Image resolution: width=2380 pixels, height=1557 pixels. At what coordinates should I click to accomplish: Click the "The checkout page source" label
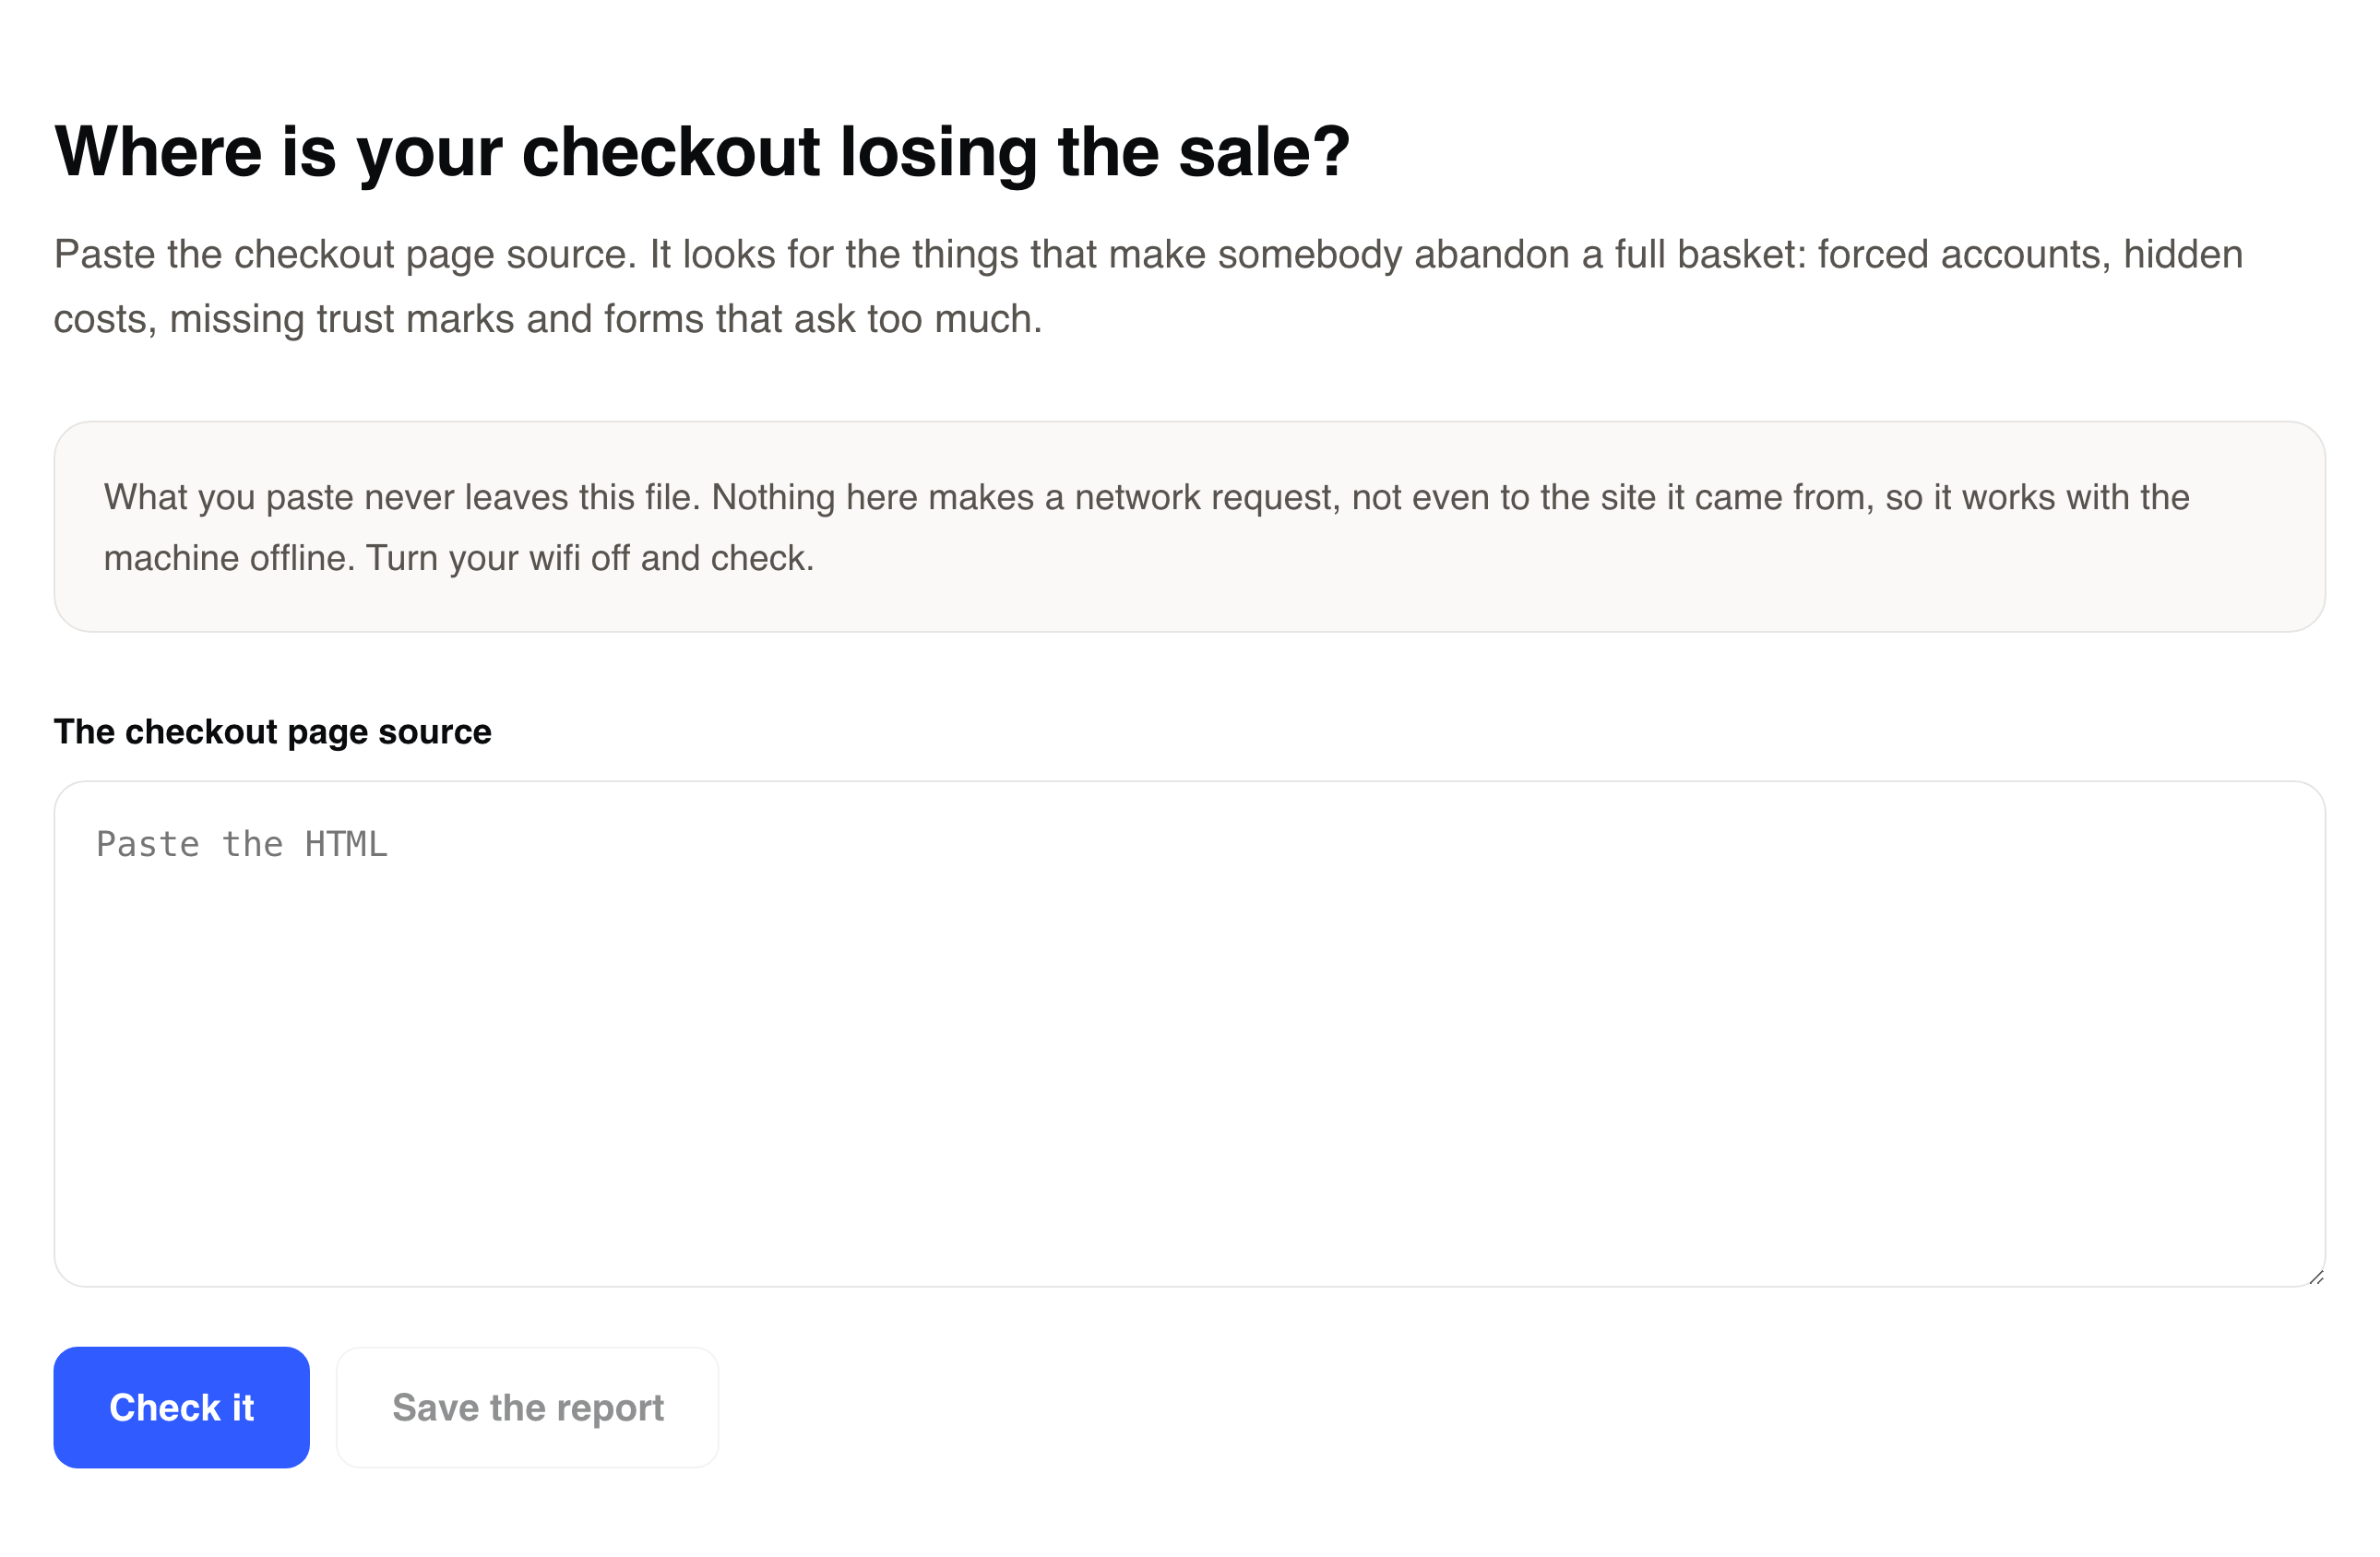pos(272,731)
